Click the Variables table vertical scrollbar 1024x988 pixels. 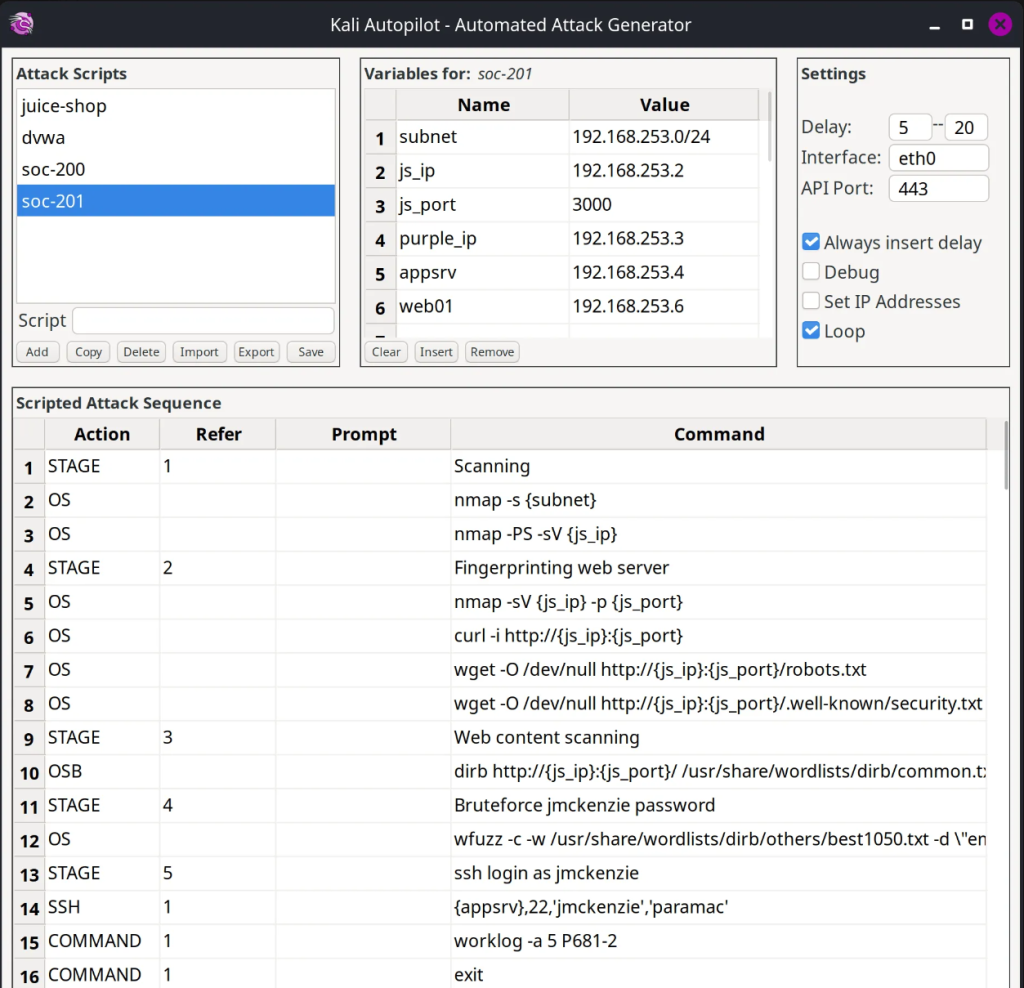tap(769, 127)
